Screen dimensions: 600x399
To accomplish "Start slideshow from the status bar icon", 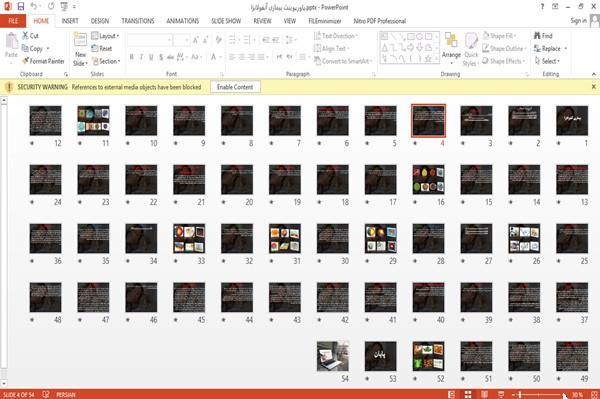I will tap(501, 394).
